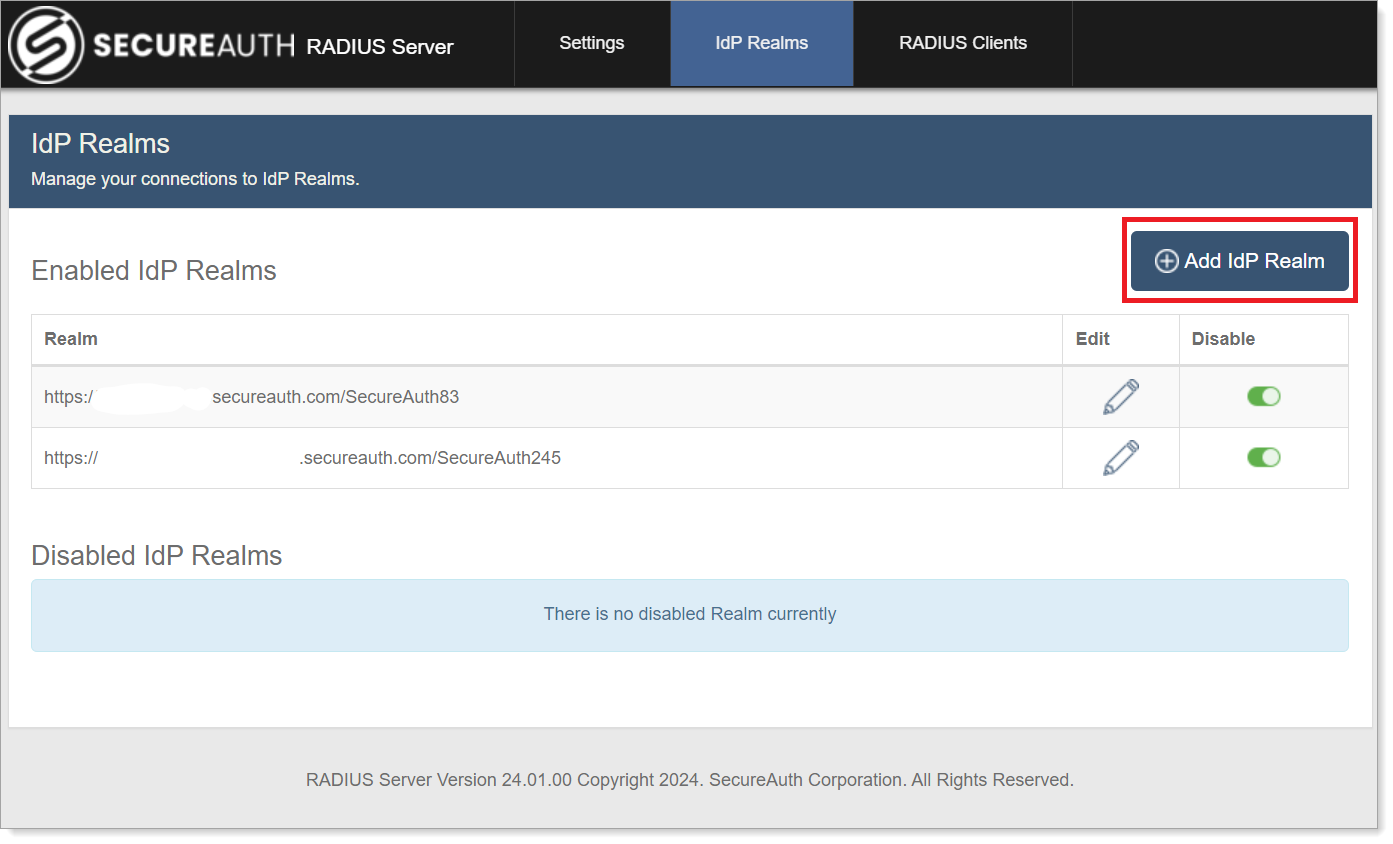Image resolution: width=1393 pixels, height=844 pixels.
Task: Click the Realm column header
Action: coord(70,339)
